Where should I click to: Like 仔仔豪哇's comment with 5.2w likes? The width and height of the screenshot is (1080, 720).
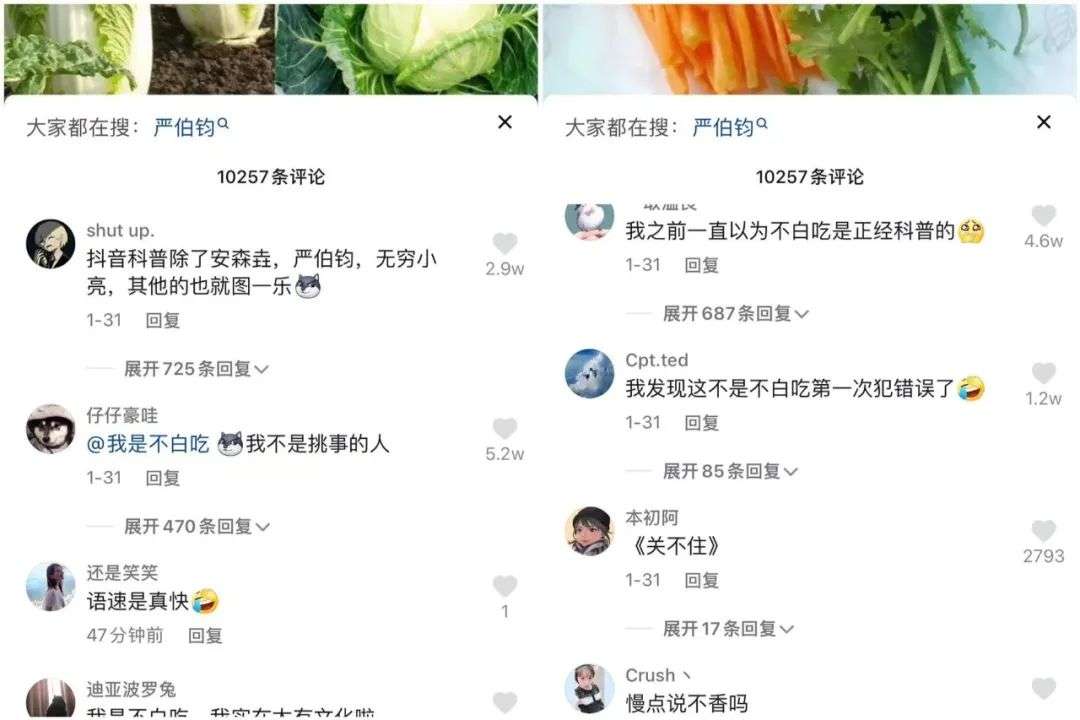(x=505, y=428)
